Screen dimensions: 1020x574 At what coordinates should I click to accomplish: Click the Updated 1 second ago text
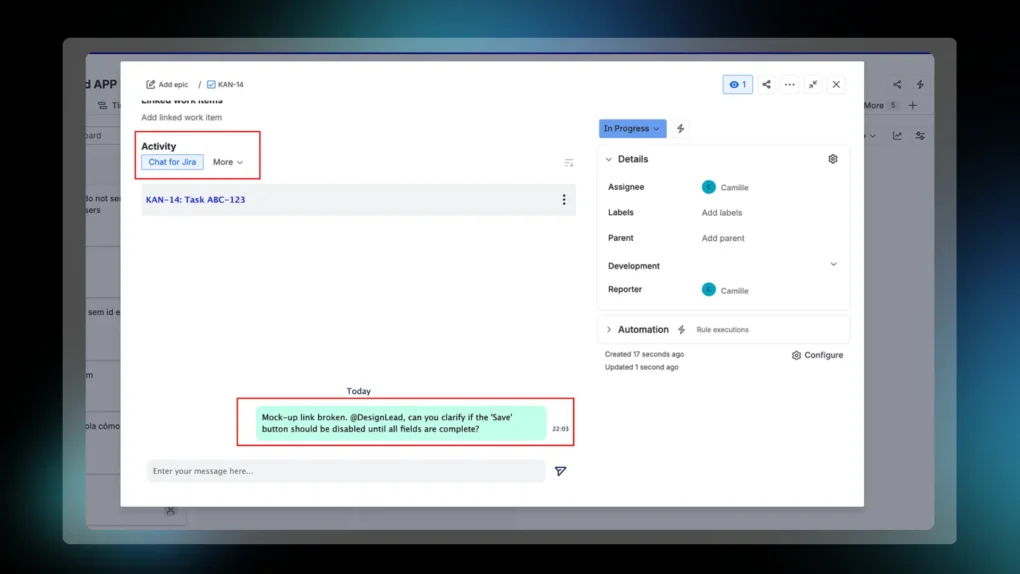click(641, 368)
